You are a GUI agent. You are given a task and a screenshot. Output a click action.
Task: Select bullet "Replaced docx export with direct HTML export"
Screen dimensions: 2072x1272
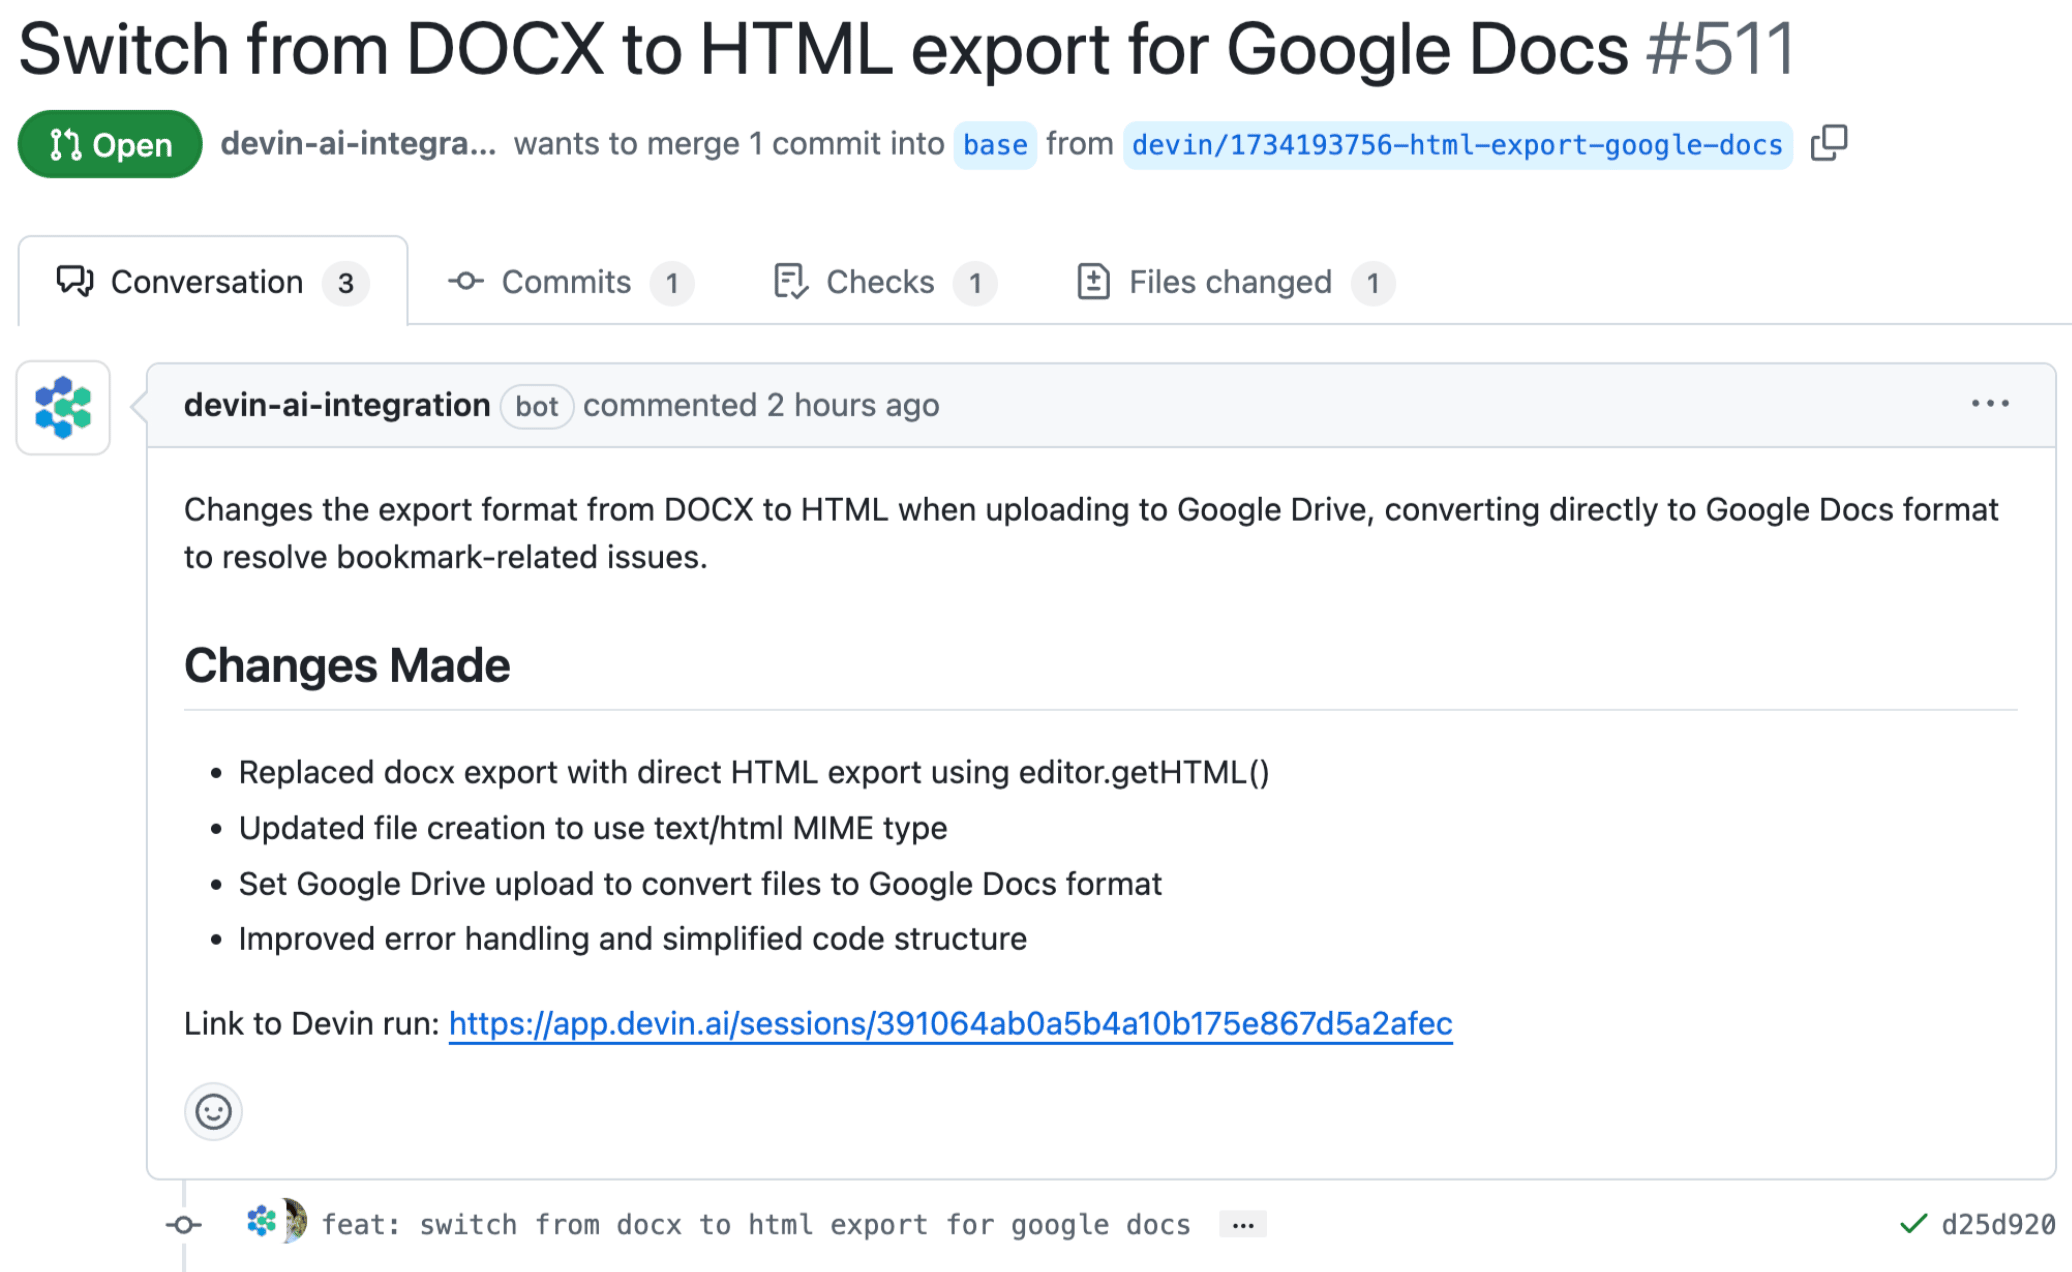[x=754, y=773]
